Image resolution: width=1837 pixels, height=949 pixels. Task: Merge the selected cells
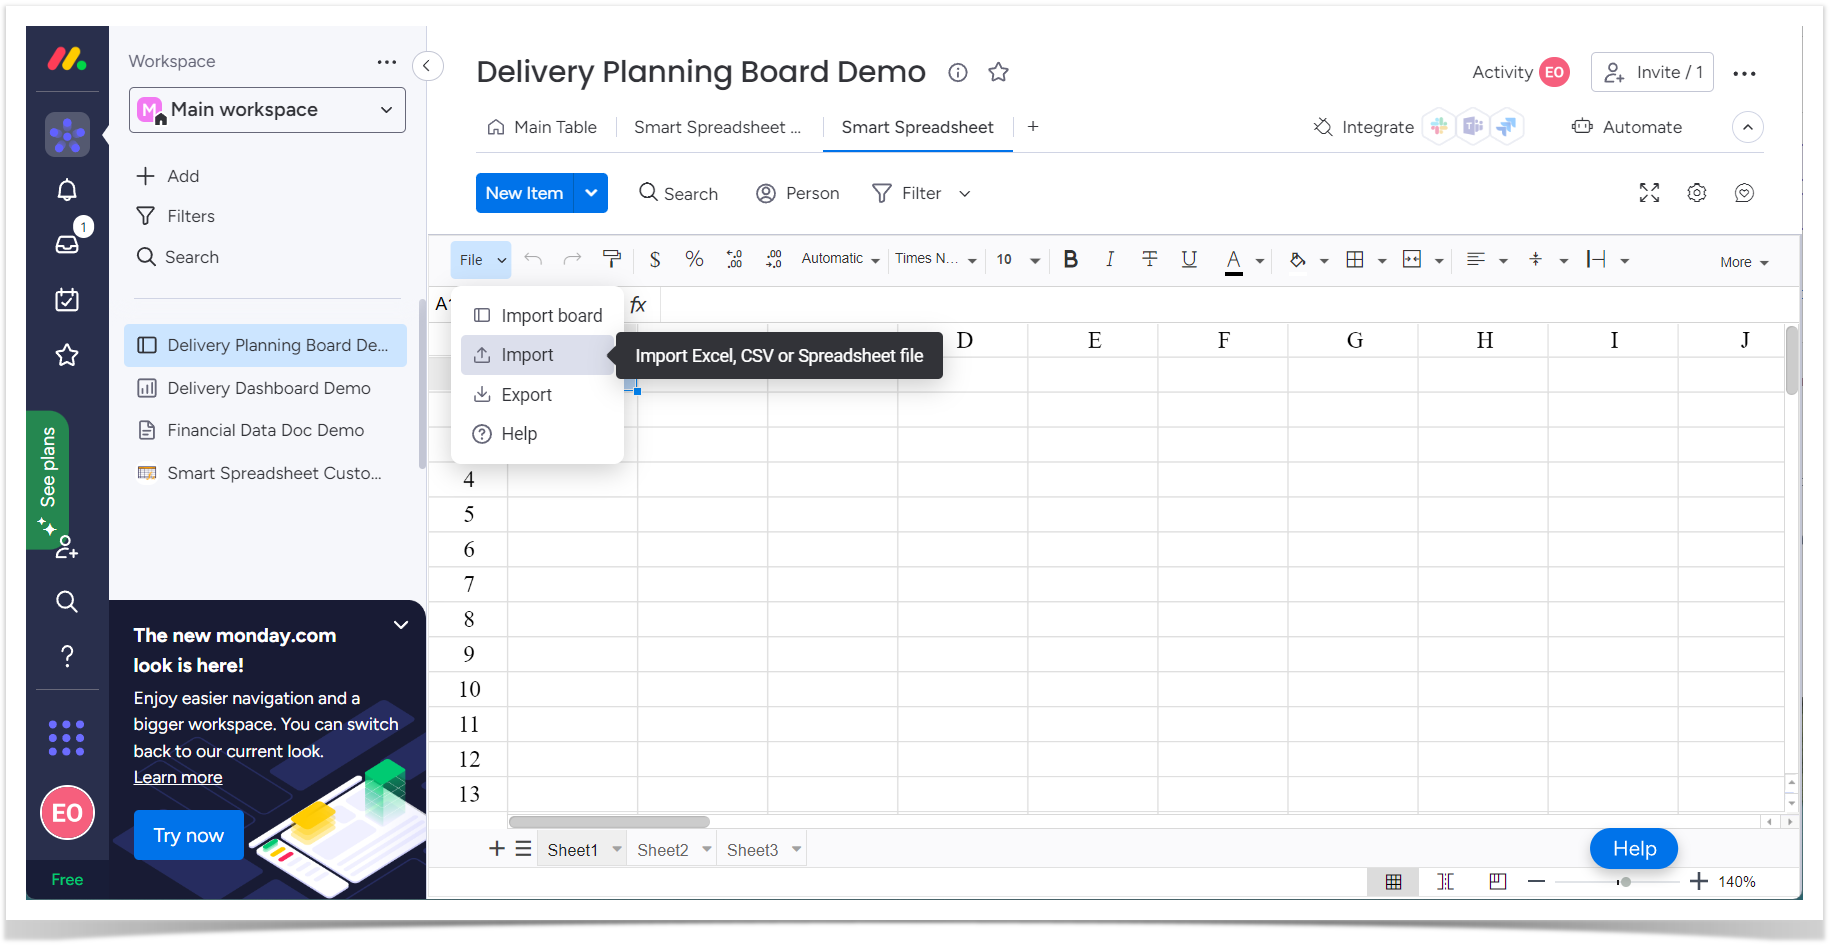pos(1411,259)
